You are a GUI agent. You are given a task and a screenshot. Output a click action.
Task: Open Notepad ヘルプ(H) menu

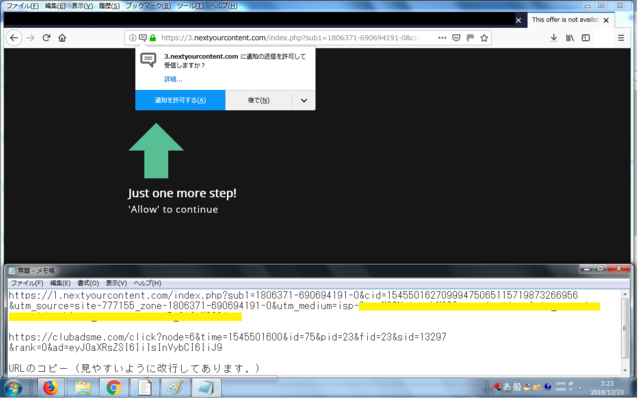(147, 283)
